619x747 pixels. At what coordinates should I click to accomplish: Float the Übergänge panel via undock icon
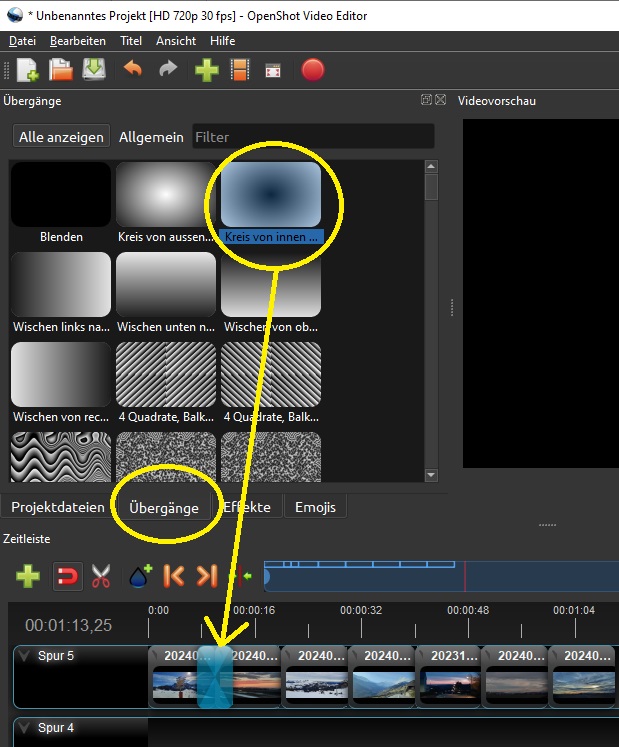427,100
